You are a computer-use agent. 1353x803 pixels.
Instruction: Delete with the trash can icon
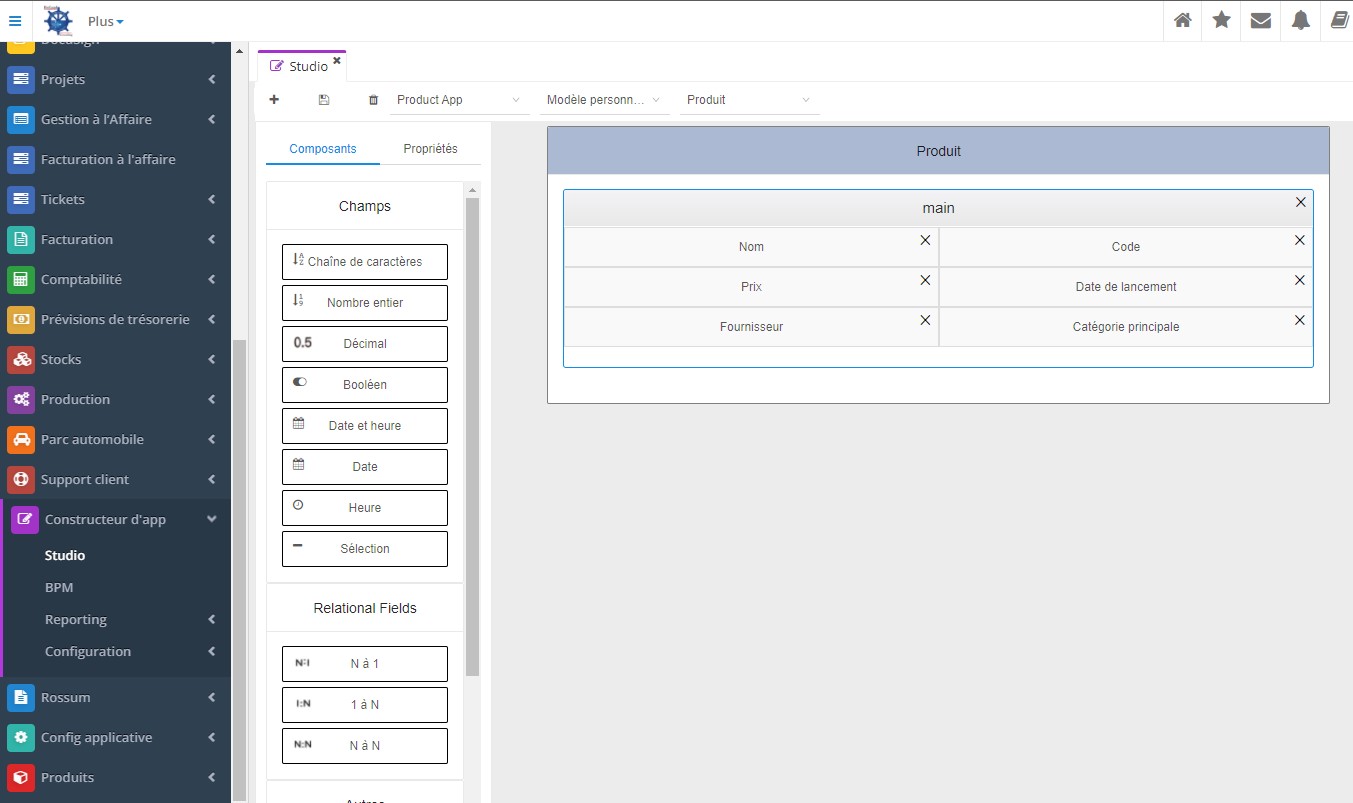coord(374,100)
